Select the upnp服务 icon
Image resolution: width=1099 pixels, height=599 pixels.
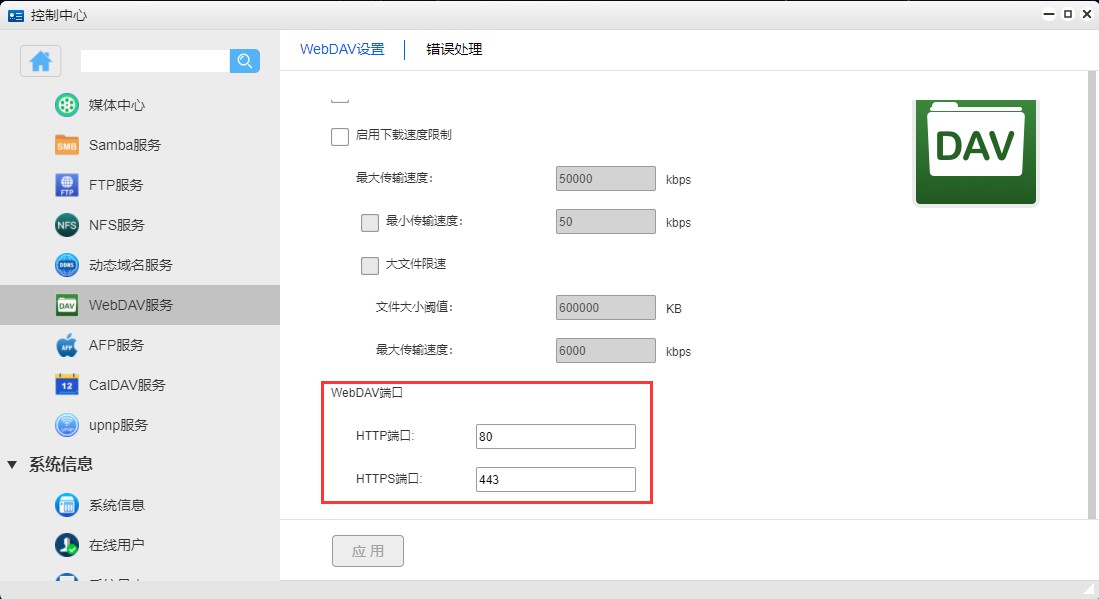(x=67, y=425)
